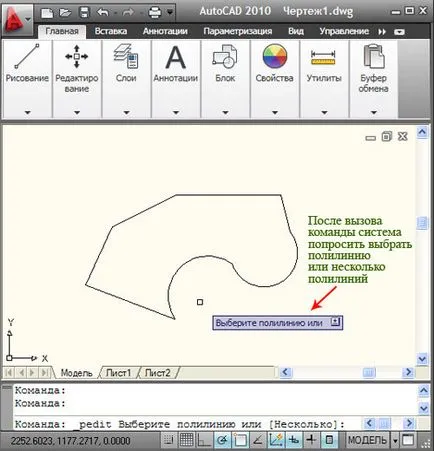This screenshot has width=434, height=451.
Task: Click command history scroll down arrow
Action: [x=423, y=408]
